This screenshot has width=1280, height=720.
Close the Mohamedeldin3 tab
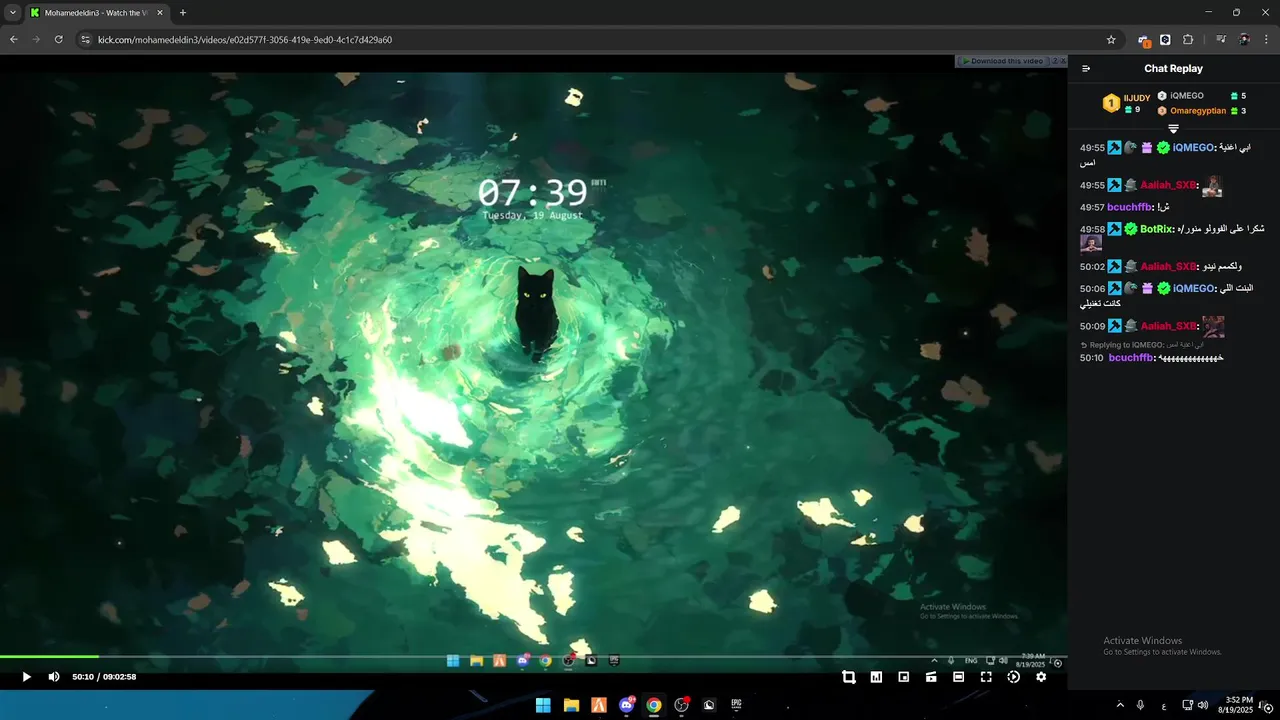click(160, 13)
